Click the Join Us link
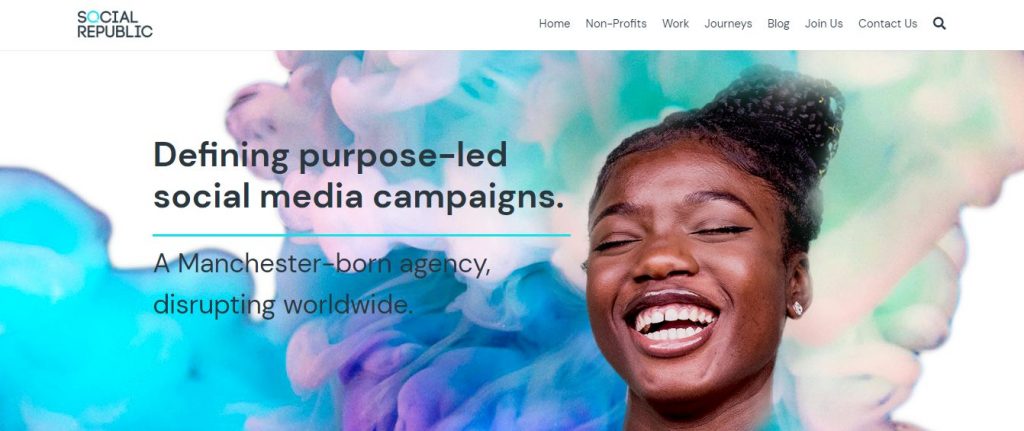 click(824, 24)
